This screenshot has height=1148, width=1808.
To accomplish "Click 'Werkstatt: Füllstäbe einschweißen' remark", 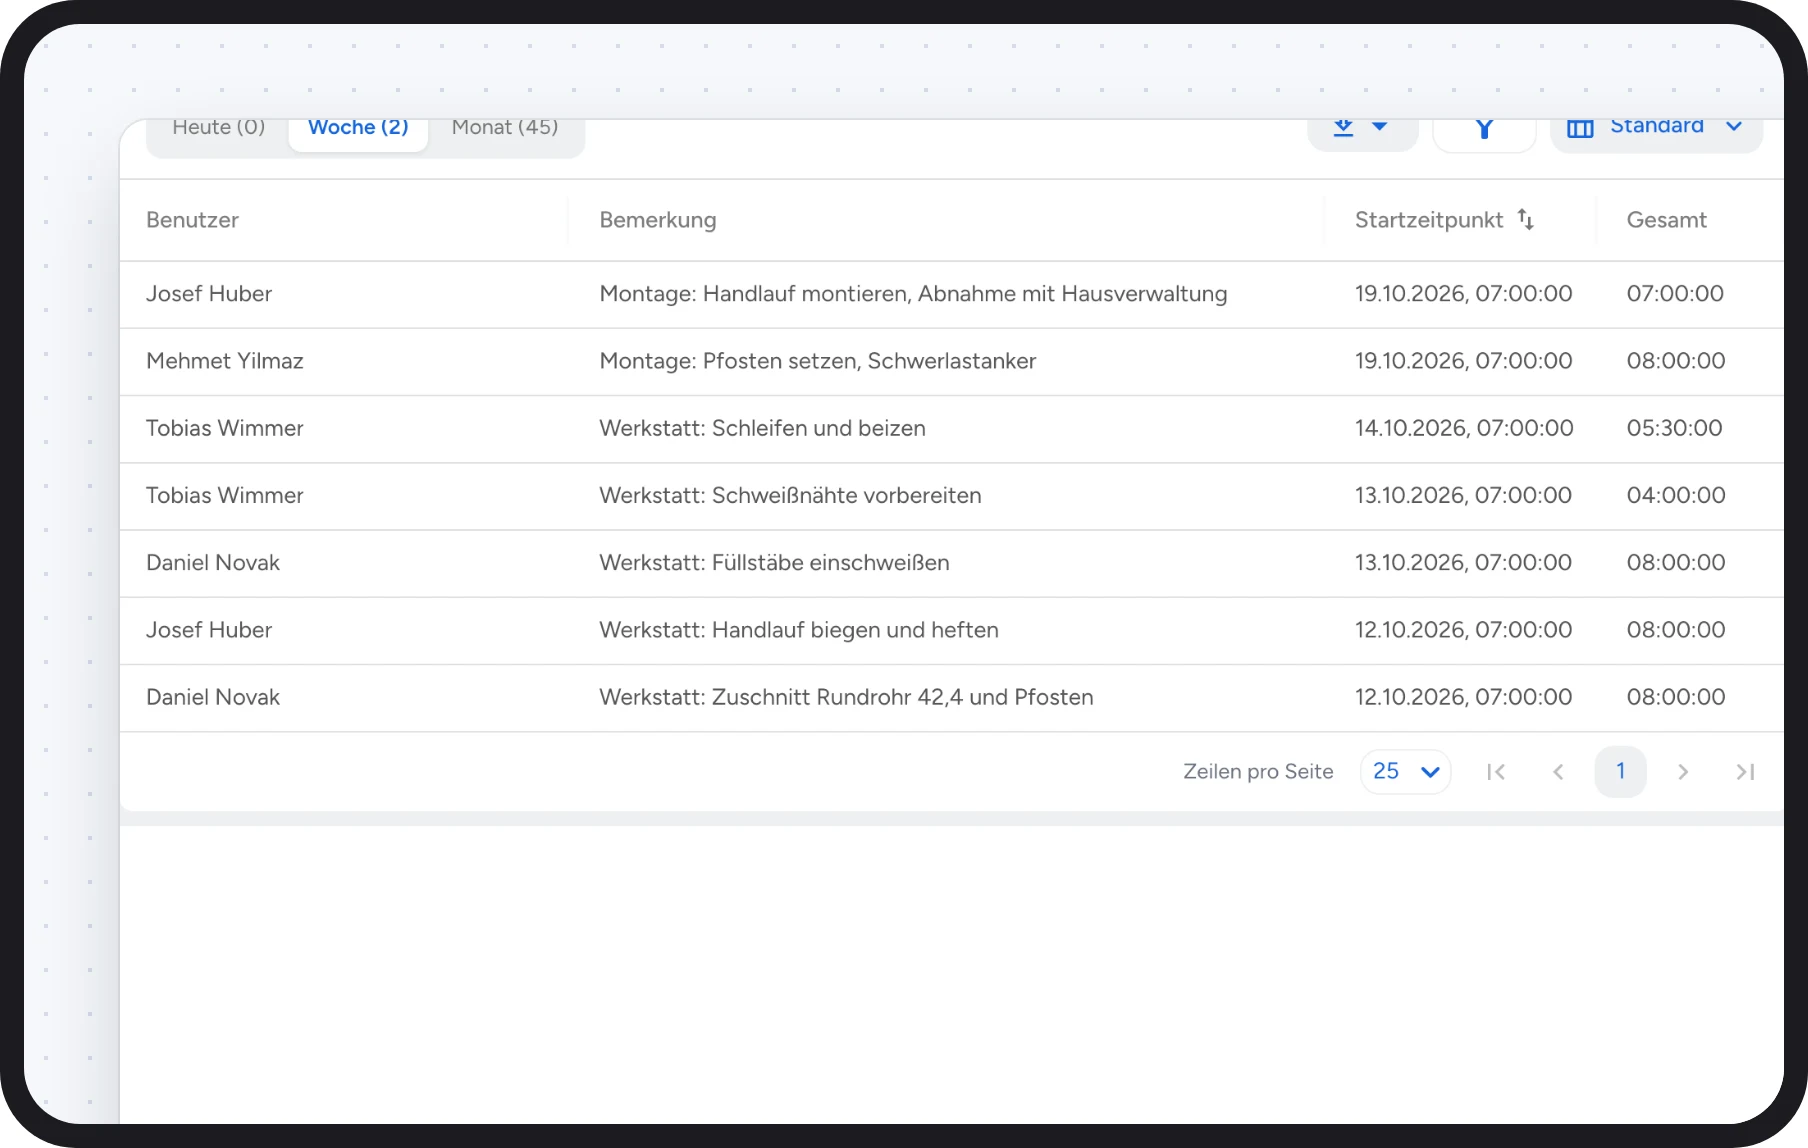I will tap(774, 562).
